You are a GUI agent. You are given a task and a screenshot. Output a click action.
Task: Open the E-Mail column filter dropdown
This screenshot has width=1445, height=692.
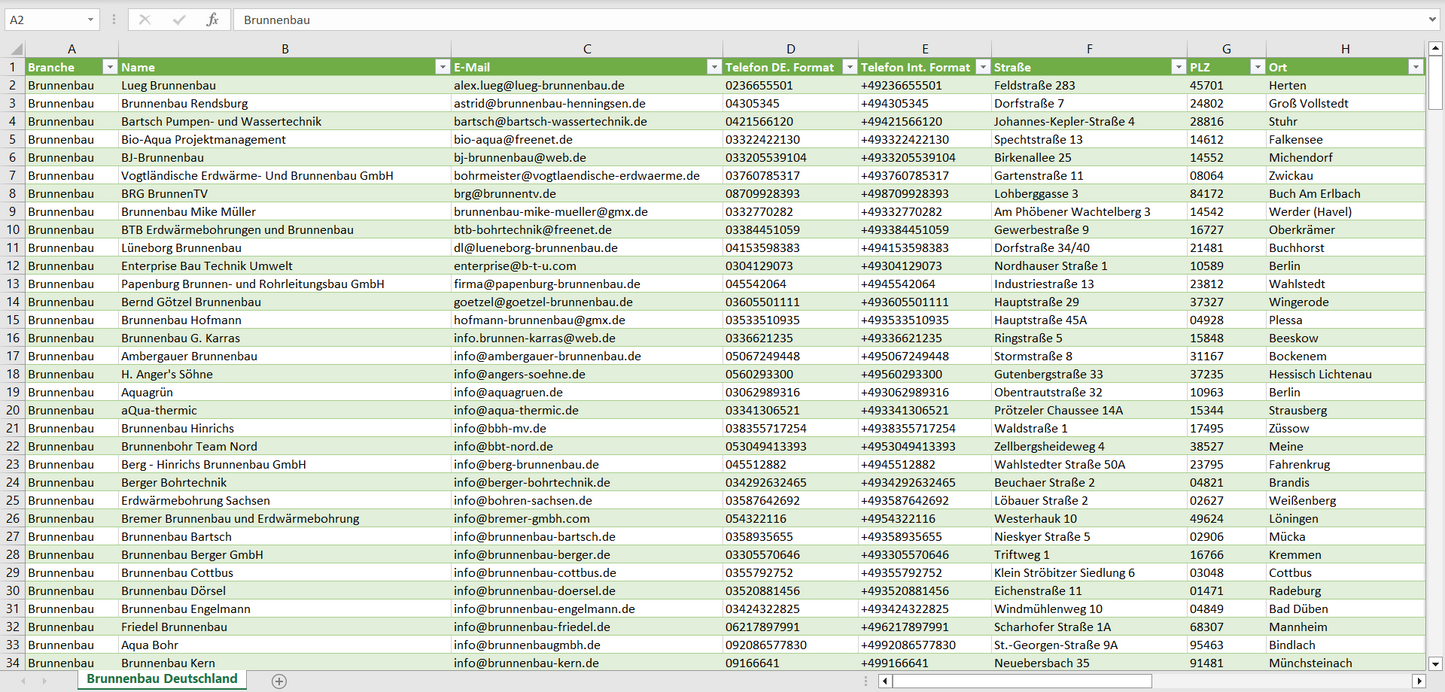pyautogui.click(x=714, y=67)
